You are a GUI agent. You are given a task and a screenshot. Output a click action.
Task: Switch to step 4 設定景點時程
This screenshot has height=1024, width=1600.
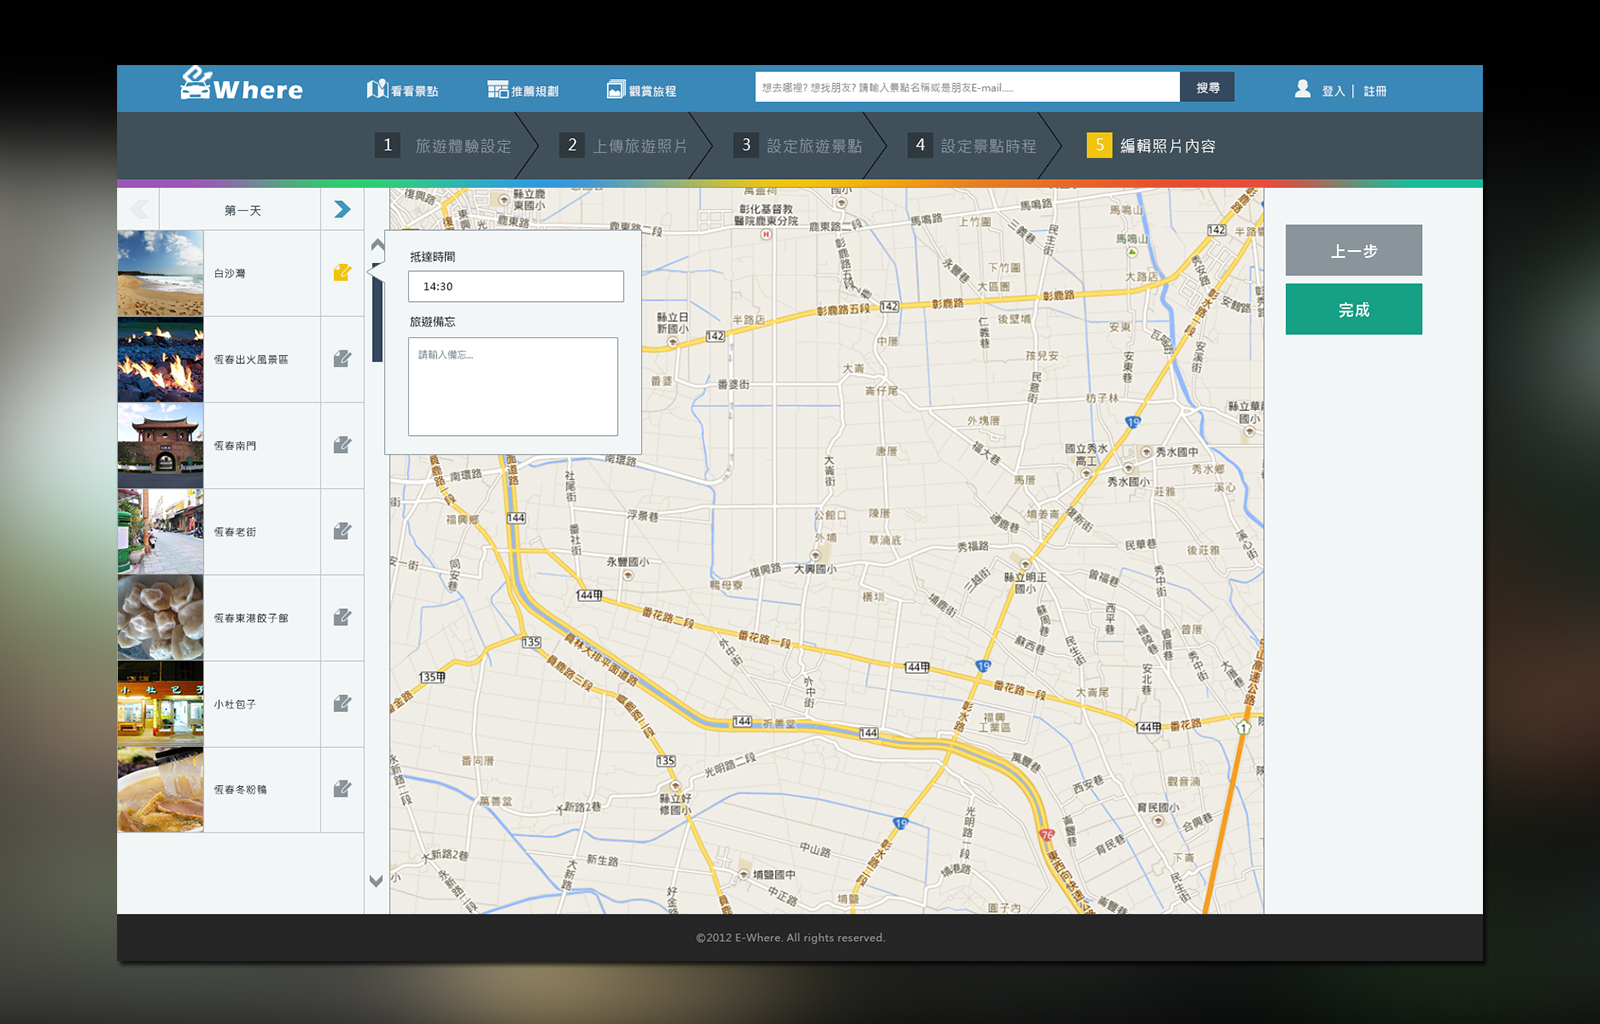pyautogui.click(x=972, y=146)
